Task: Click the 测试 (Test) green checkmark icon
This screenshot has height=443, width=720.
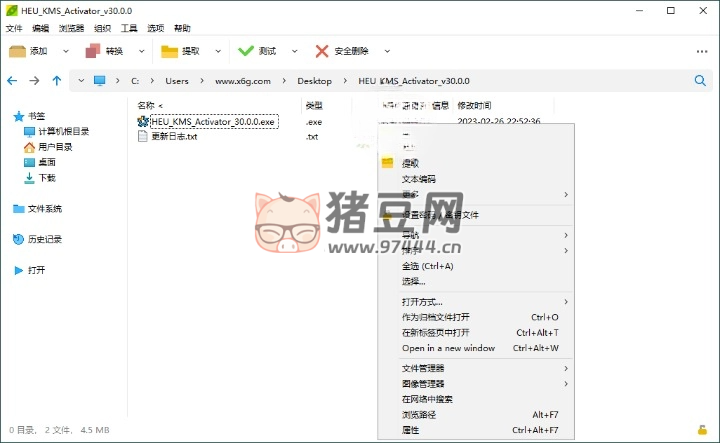Action: point(246,51)
